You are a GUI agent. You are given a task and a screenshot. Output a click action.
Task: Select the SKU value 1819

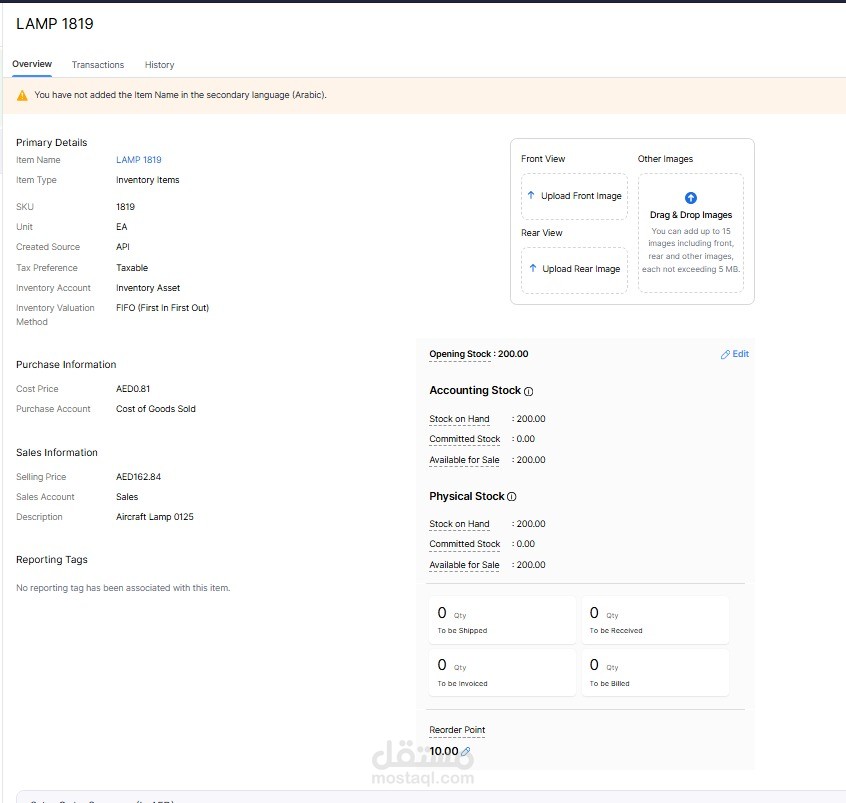coord(125,207)
